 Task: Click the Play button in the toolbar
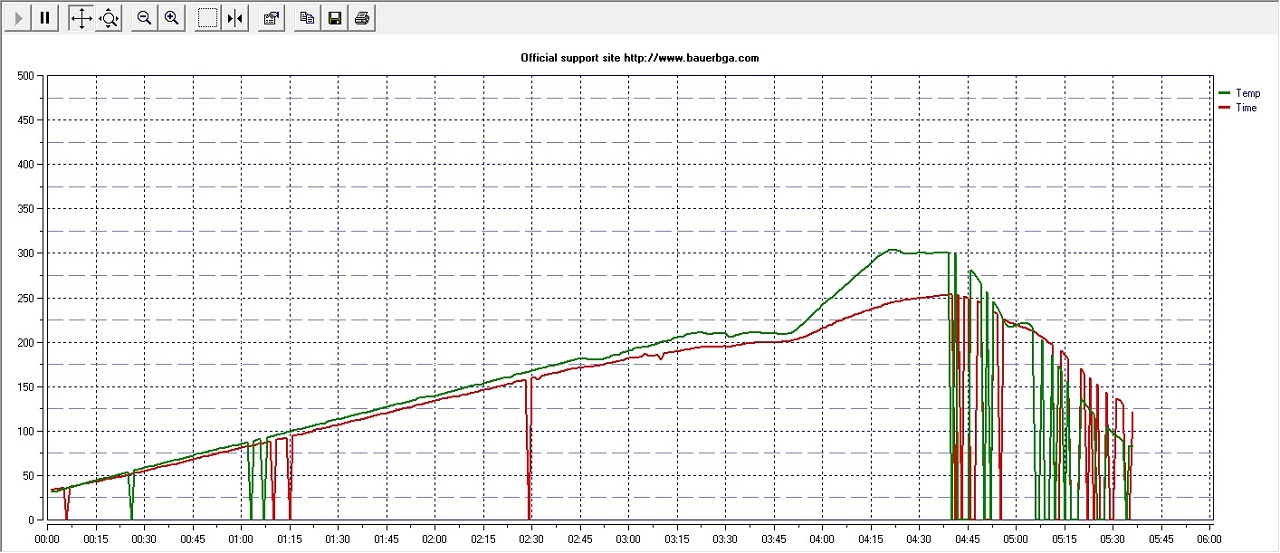click(x=17, y=18)
